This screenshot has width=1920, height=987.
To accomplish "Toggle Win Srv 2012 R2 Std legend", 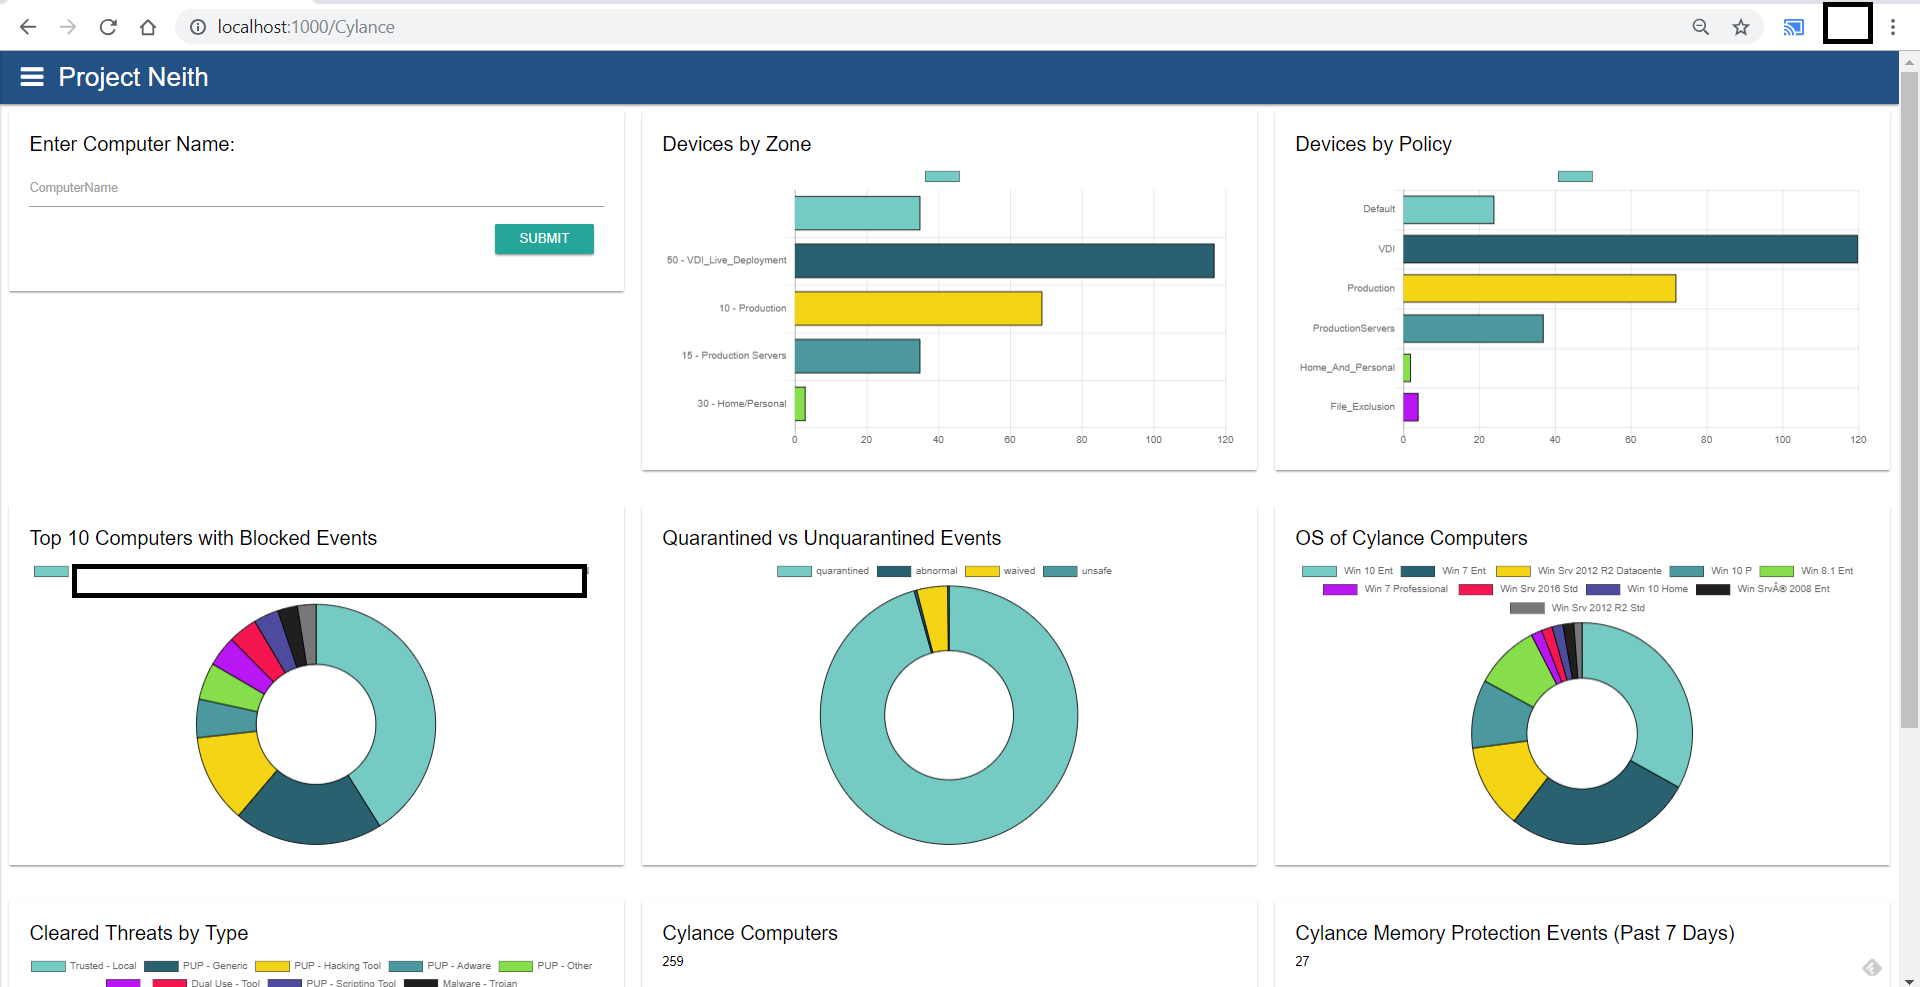I will pyautogui.click(x=1577, y=608).
